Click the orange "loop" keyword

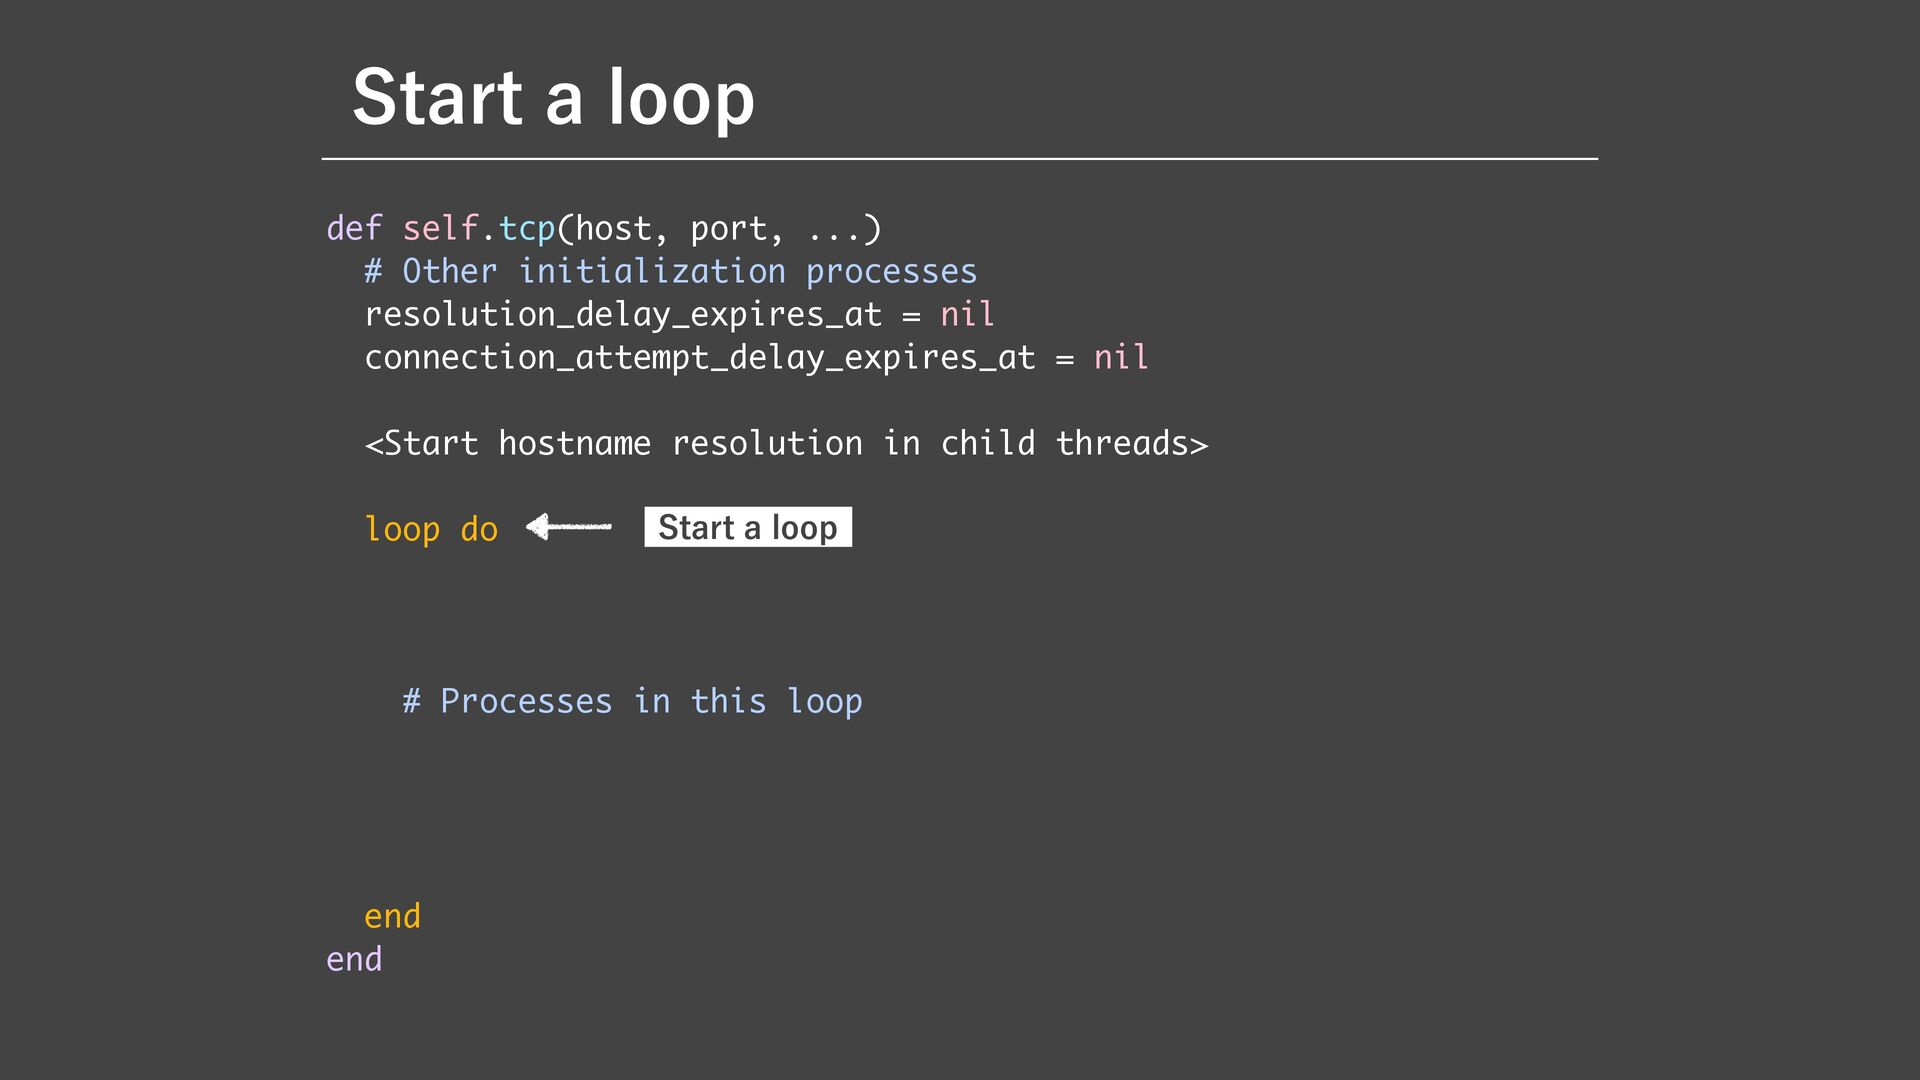pos(402,529)
